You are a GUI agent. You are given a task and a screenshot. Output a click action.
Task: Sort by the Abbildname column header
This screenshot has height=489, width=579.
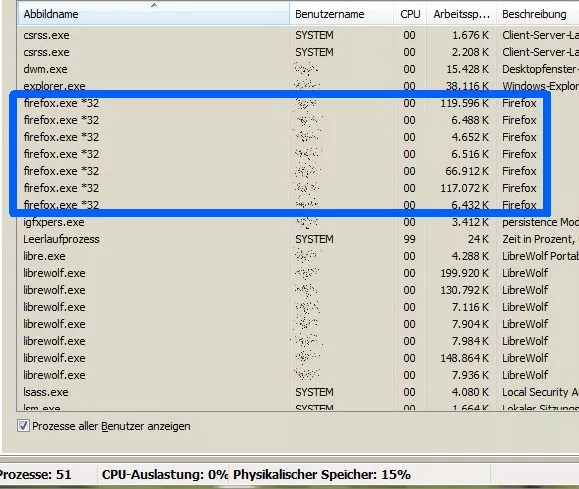[x=153, y=14]
